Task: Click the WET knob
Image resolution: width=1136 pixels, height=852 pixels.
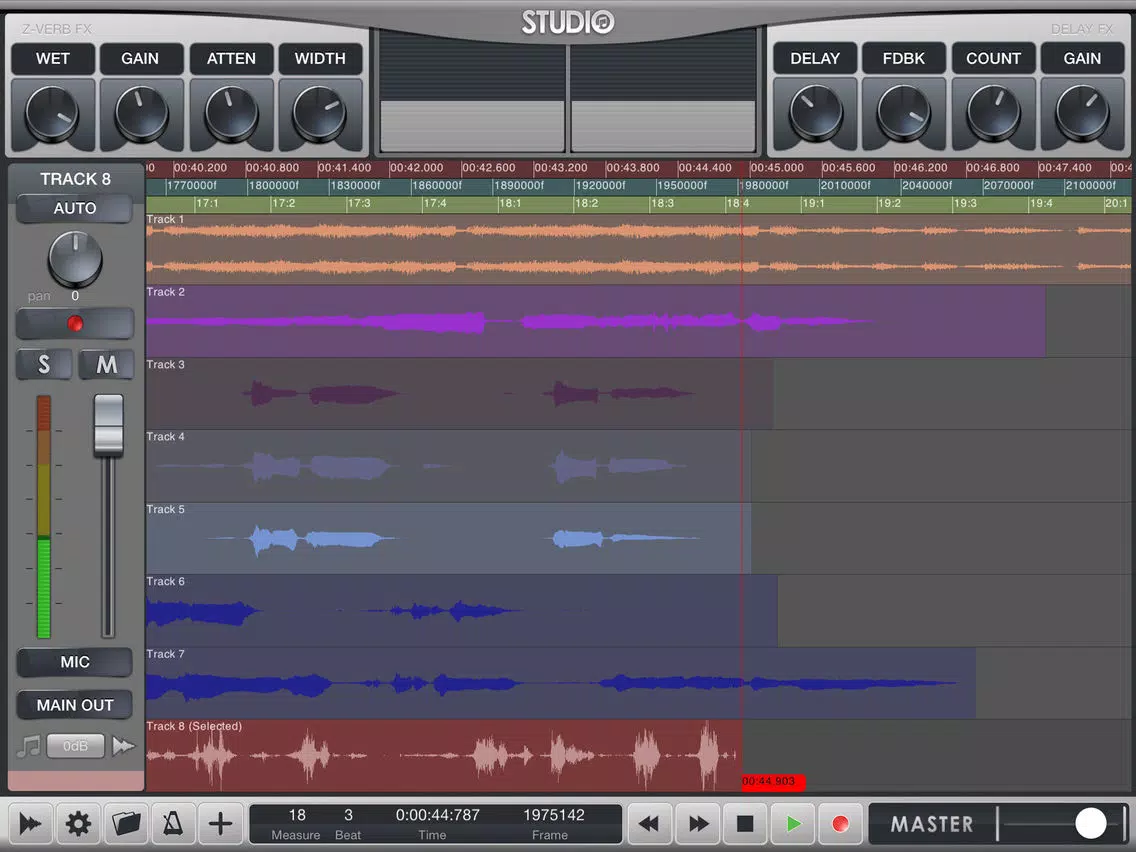Action: (52, 114)
